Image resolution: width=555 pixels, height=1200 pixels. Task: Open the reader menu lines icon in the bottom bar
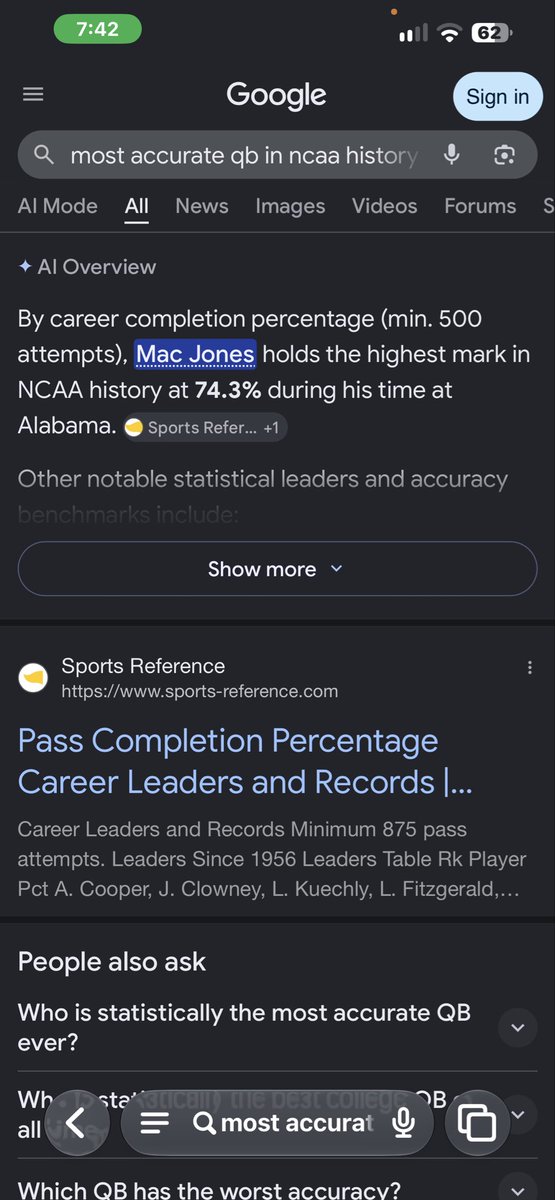click(x=155, y=1123)
